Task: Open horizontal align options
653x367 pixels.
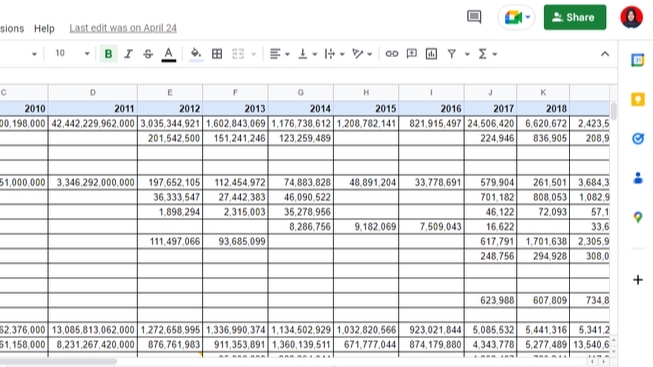Action: pos(279,54)
